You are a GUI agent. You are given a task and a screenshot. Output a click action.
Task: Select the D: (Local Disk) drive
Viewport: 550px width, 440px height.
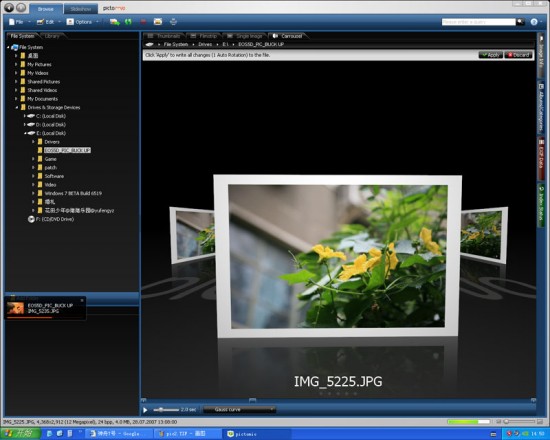tap(51, 125)
